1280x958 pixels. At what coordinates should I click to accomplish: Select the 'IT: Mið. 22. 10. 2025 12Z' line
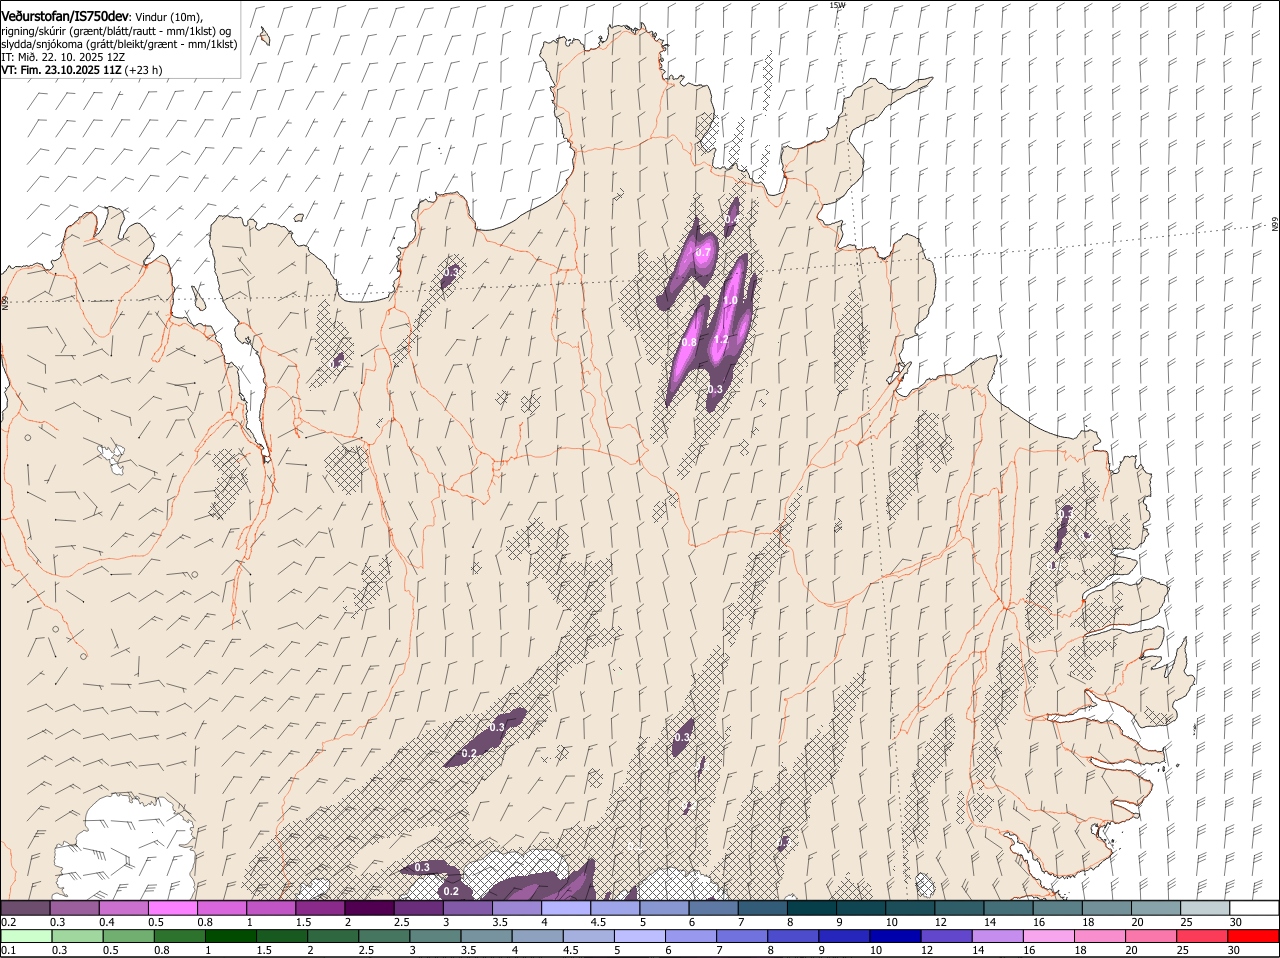point(62,57)
